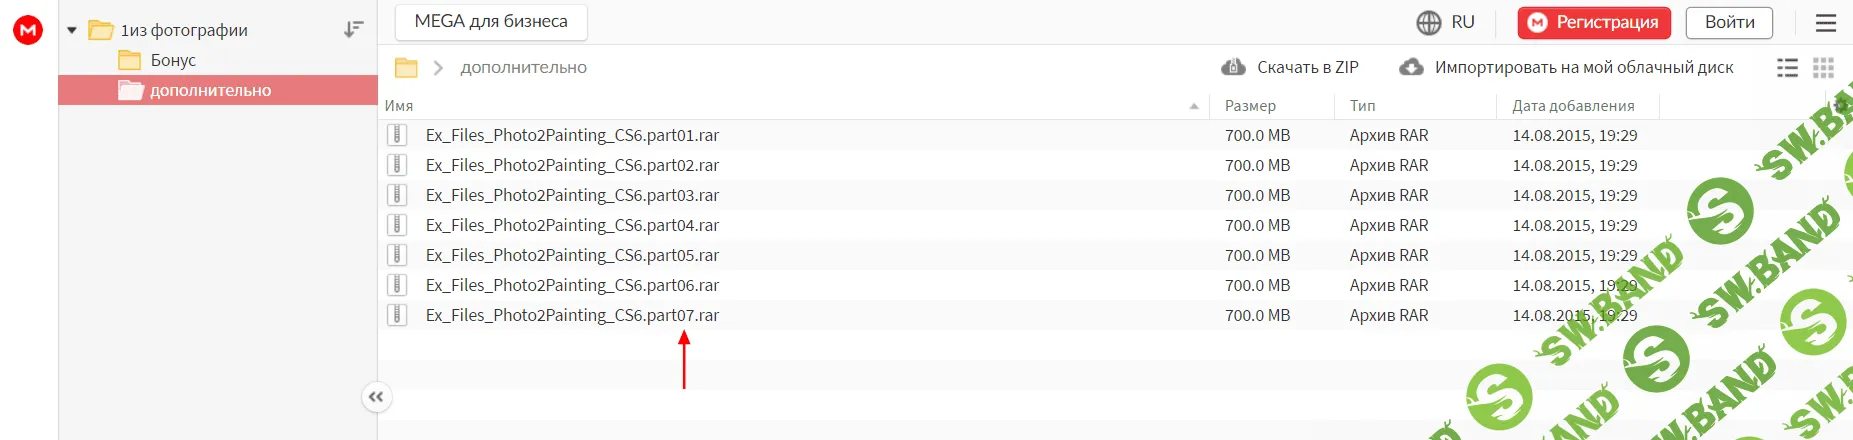Sort by Дата добавления column
This screenshot has width=1853, height=440.
tap(1573, 106)
